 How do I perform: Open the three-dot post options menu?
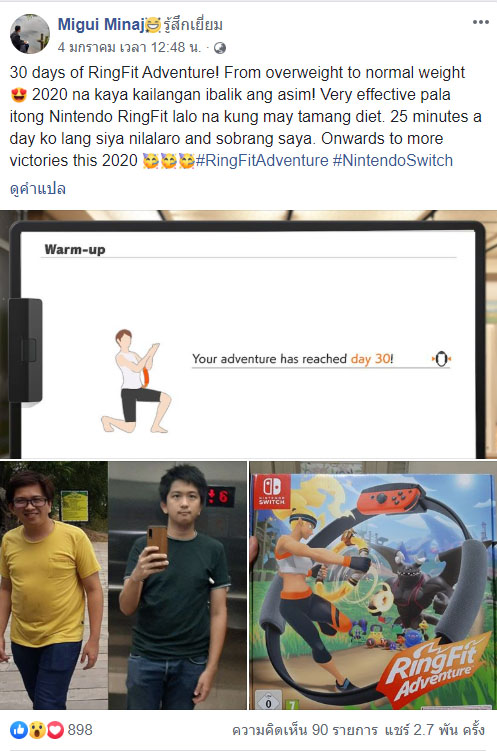coord(480,23)
